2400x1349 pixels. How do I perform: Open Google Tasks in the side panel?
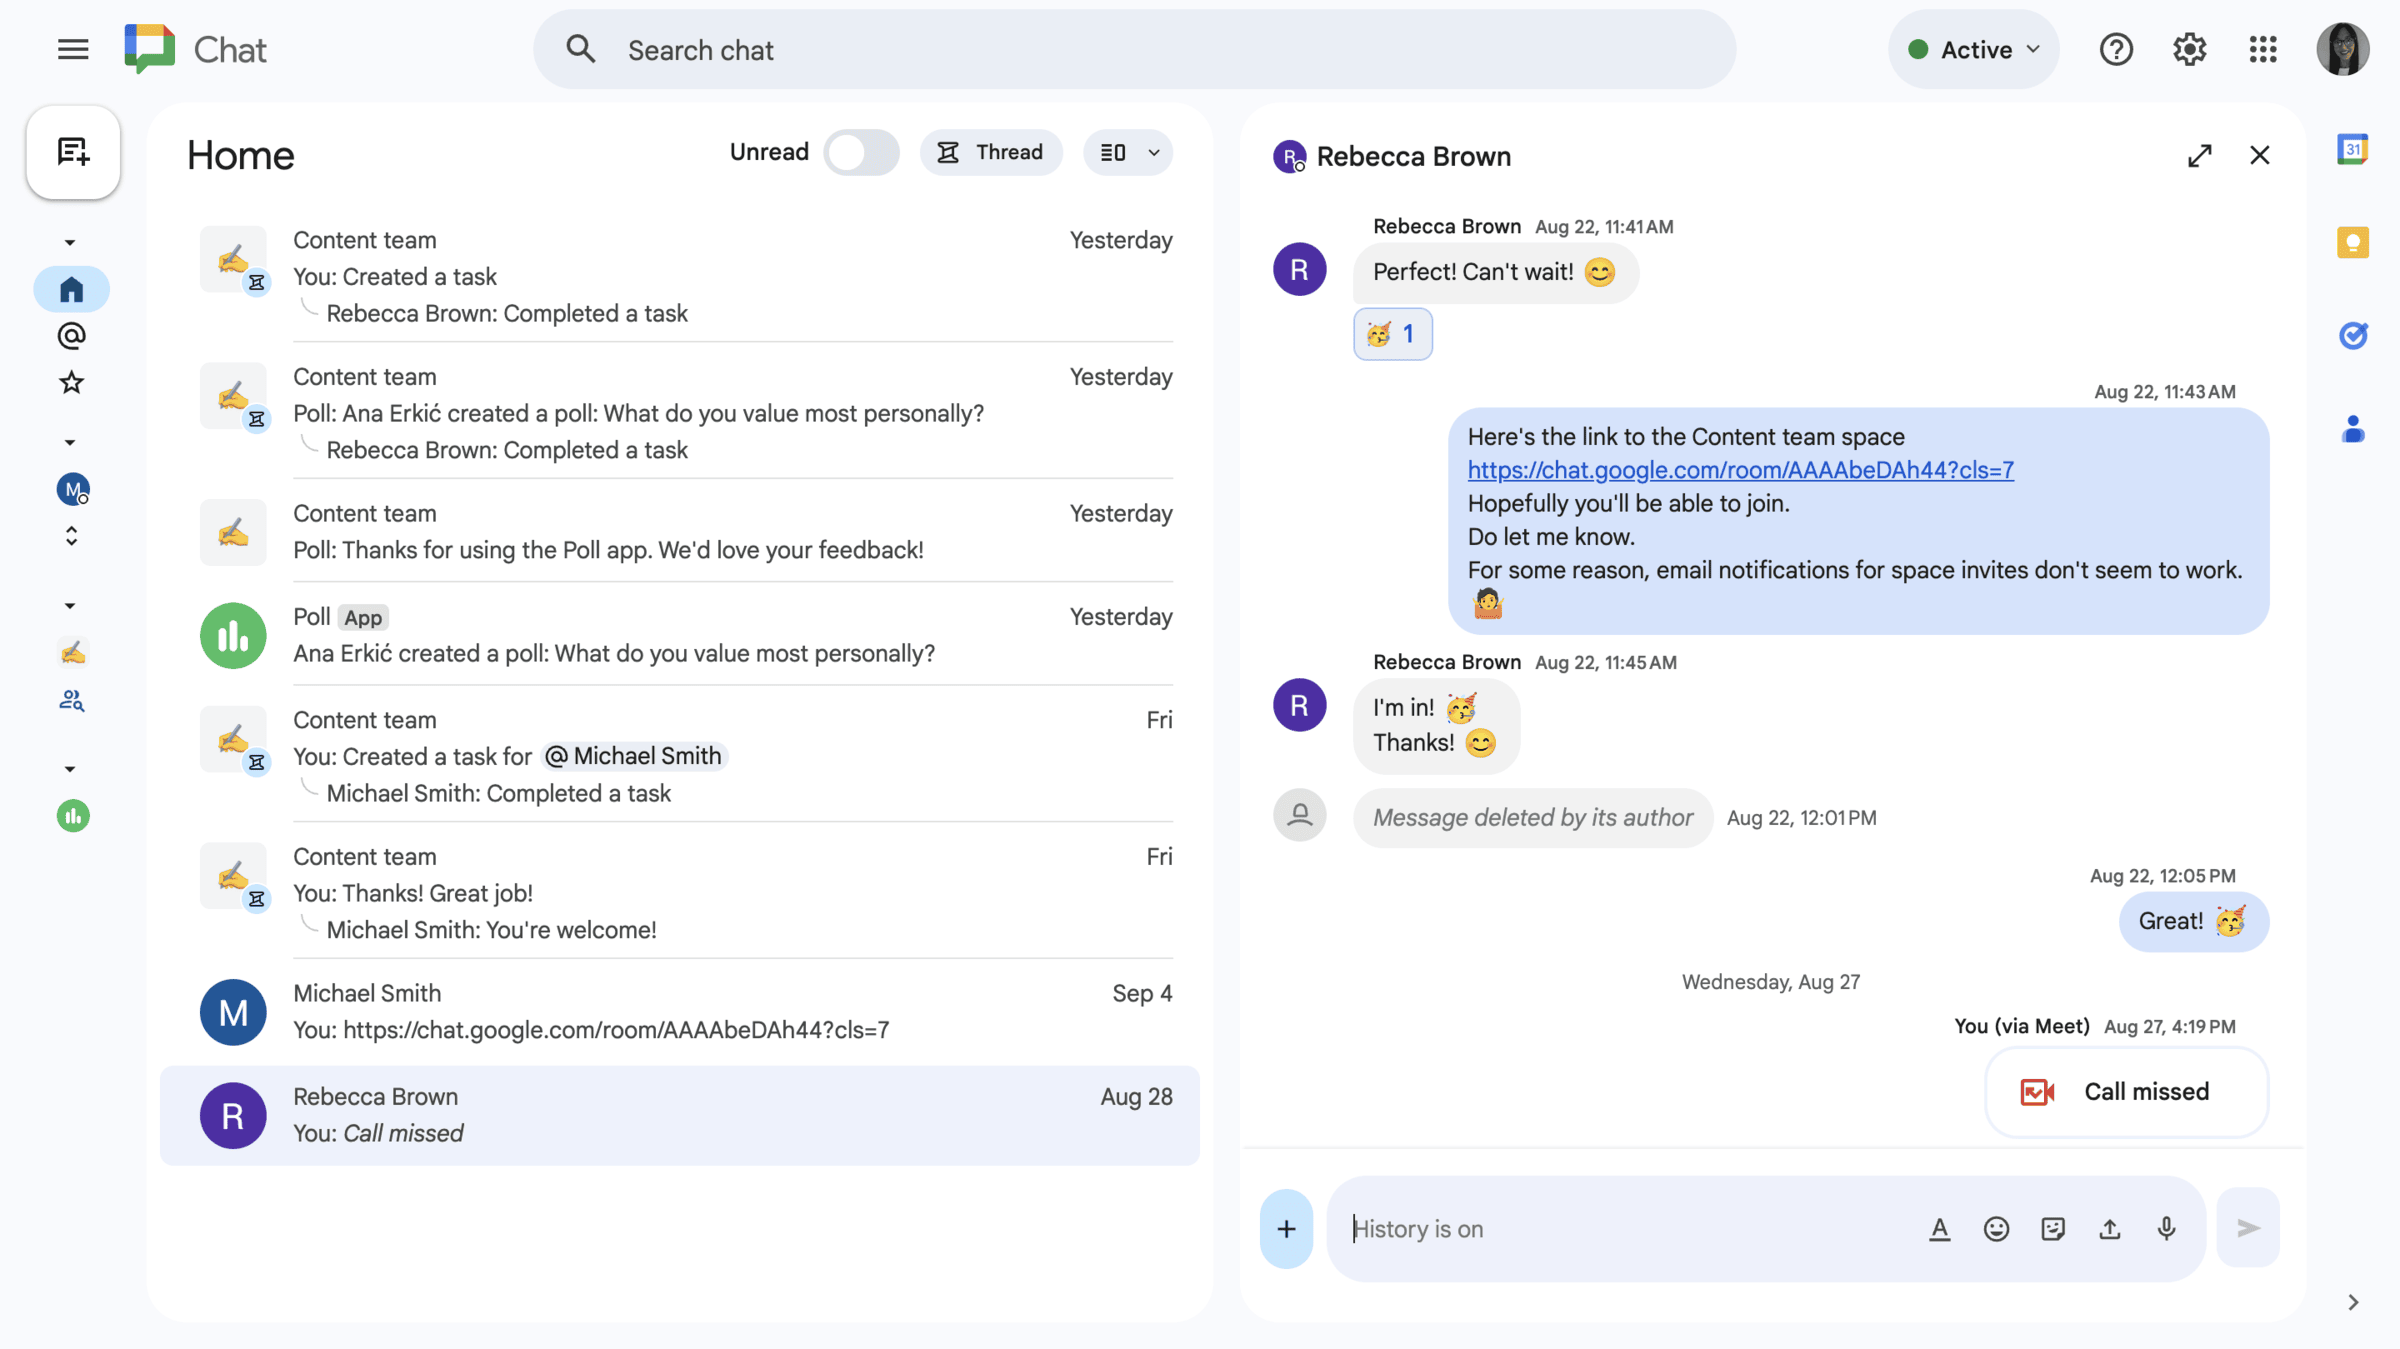tap(2354, 335)
